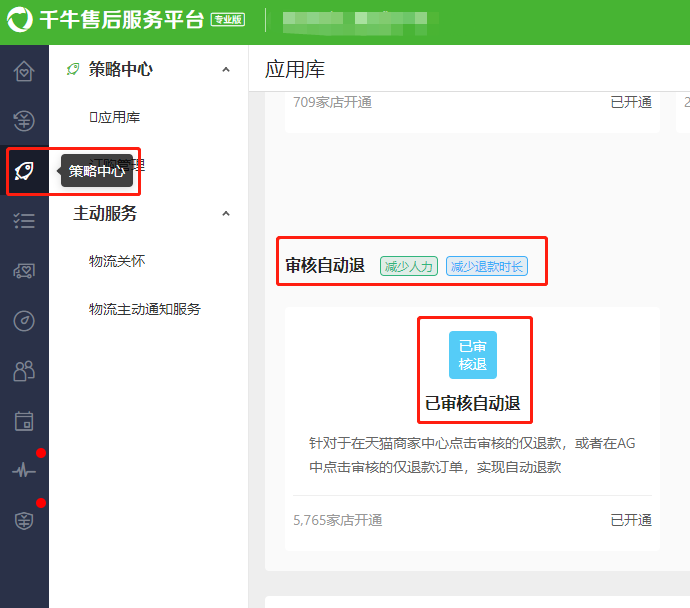Image resolution: width=690 pixels, height=608 pixels.
Task: Open 应用库 in the side menu
Action: [115, 117]
